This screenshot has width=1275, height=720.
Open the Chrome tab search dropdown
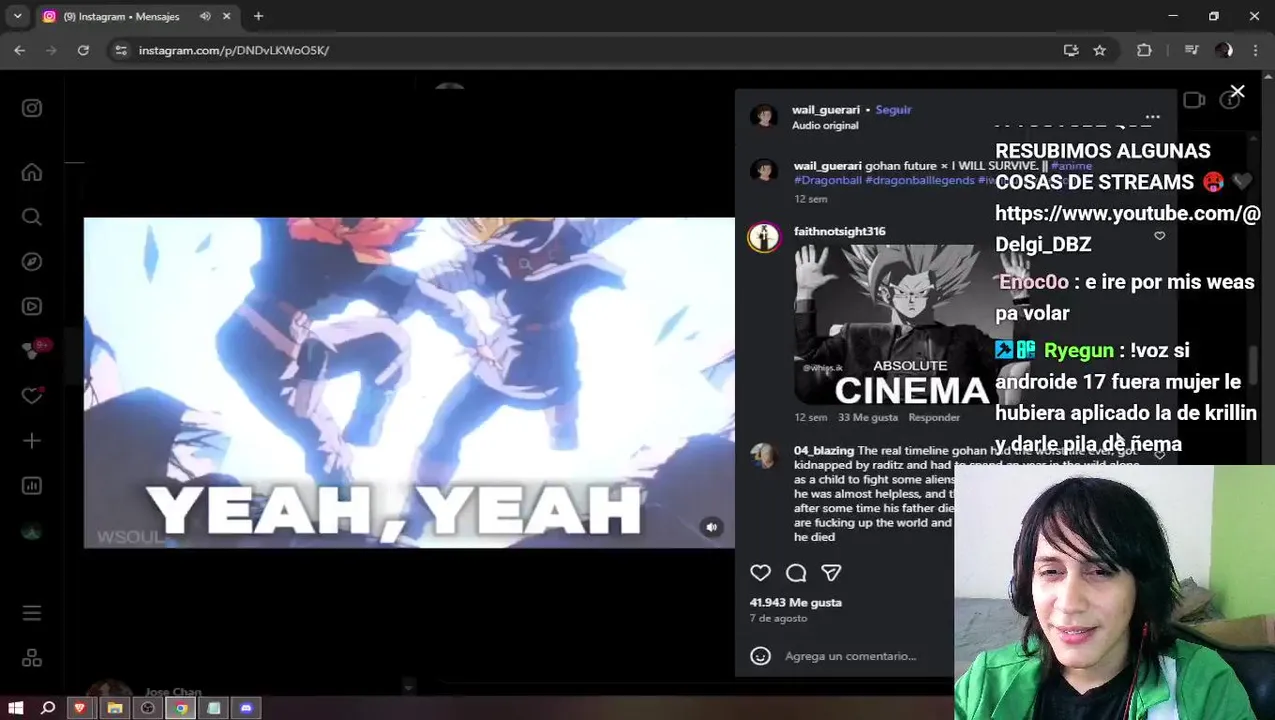pos(17,16)
